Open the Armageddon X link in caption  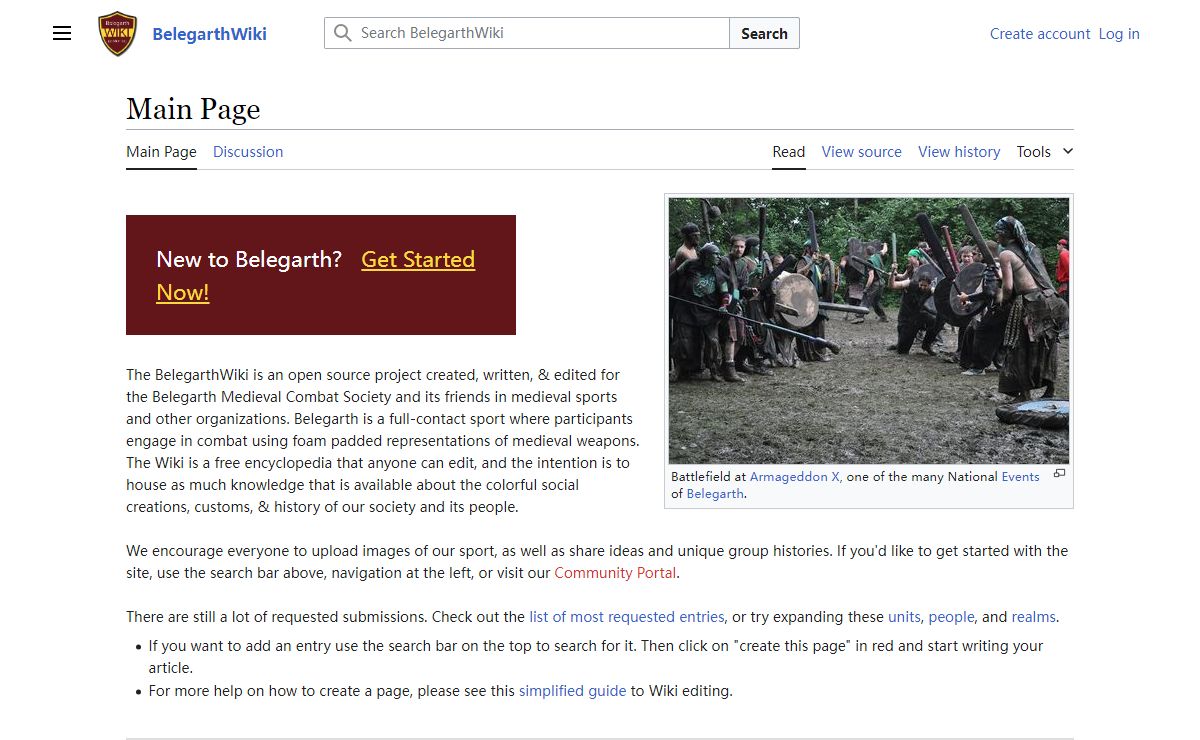pyautogui.click(x=795, y=477)
